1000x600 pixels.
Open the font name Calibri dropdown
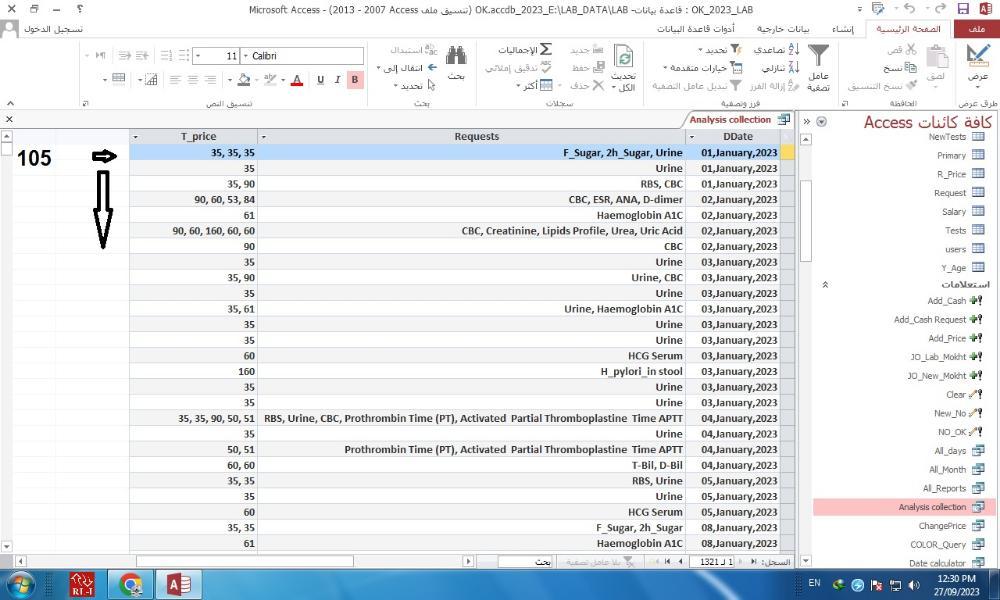pyautogui.click(x=246, y=56)
